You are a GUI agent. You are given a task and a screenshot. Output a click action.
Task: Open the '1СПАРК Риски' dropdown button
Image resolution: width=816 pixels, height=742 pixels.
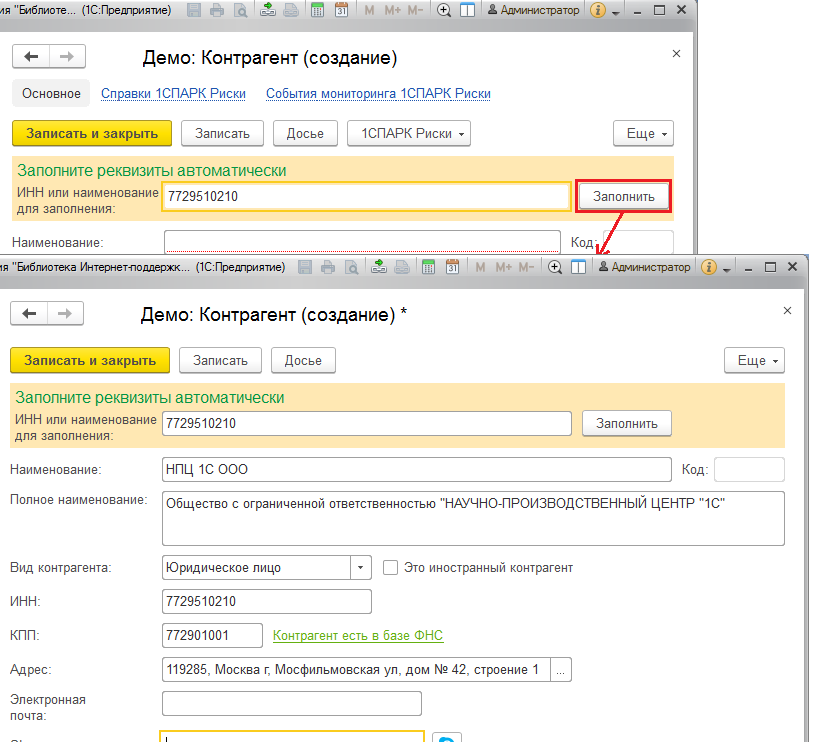click(x=409, y=134)
